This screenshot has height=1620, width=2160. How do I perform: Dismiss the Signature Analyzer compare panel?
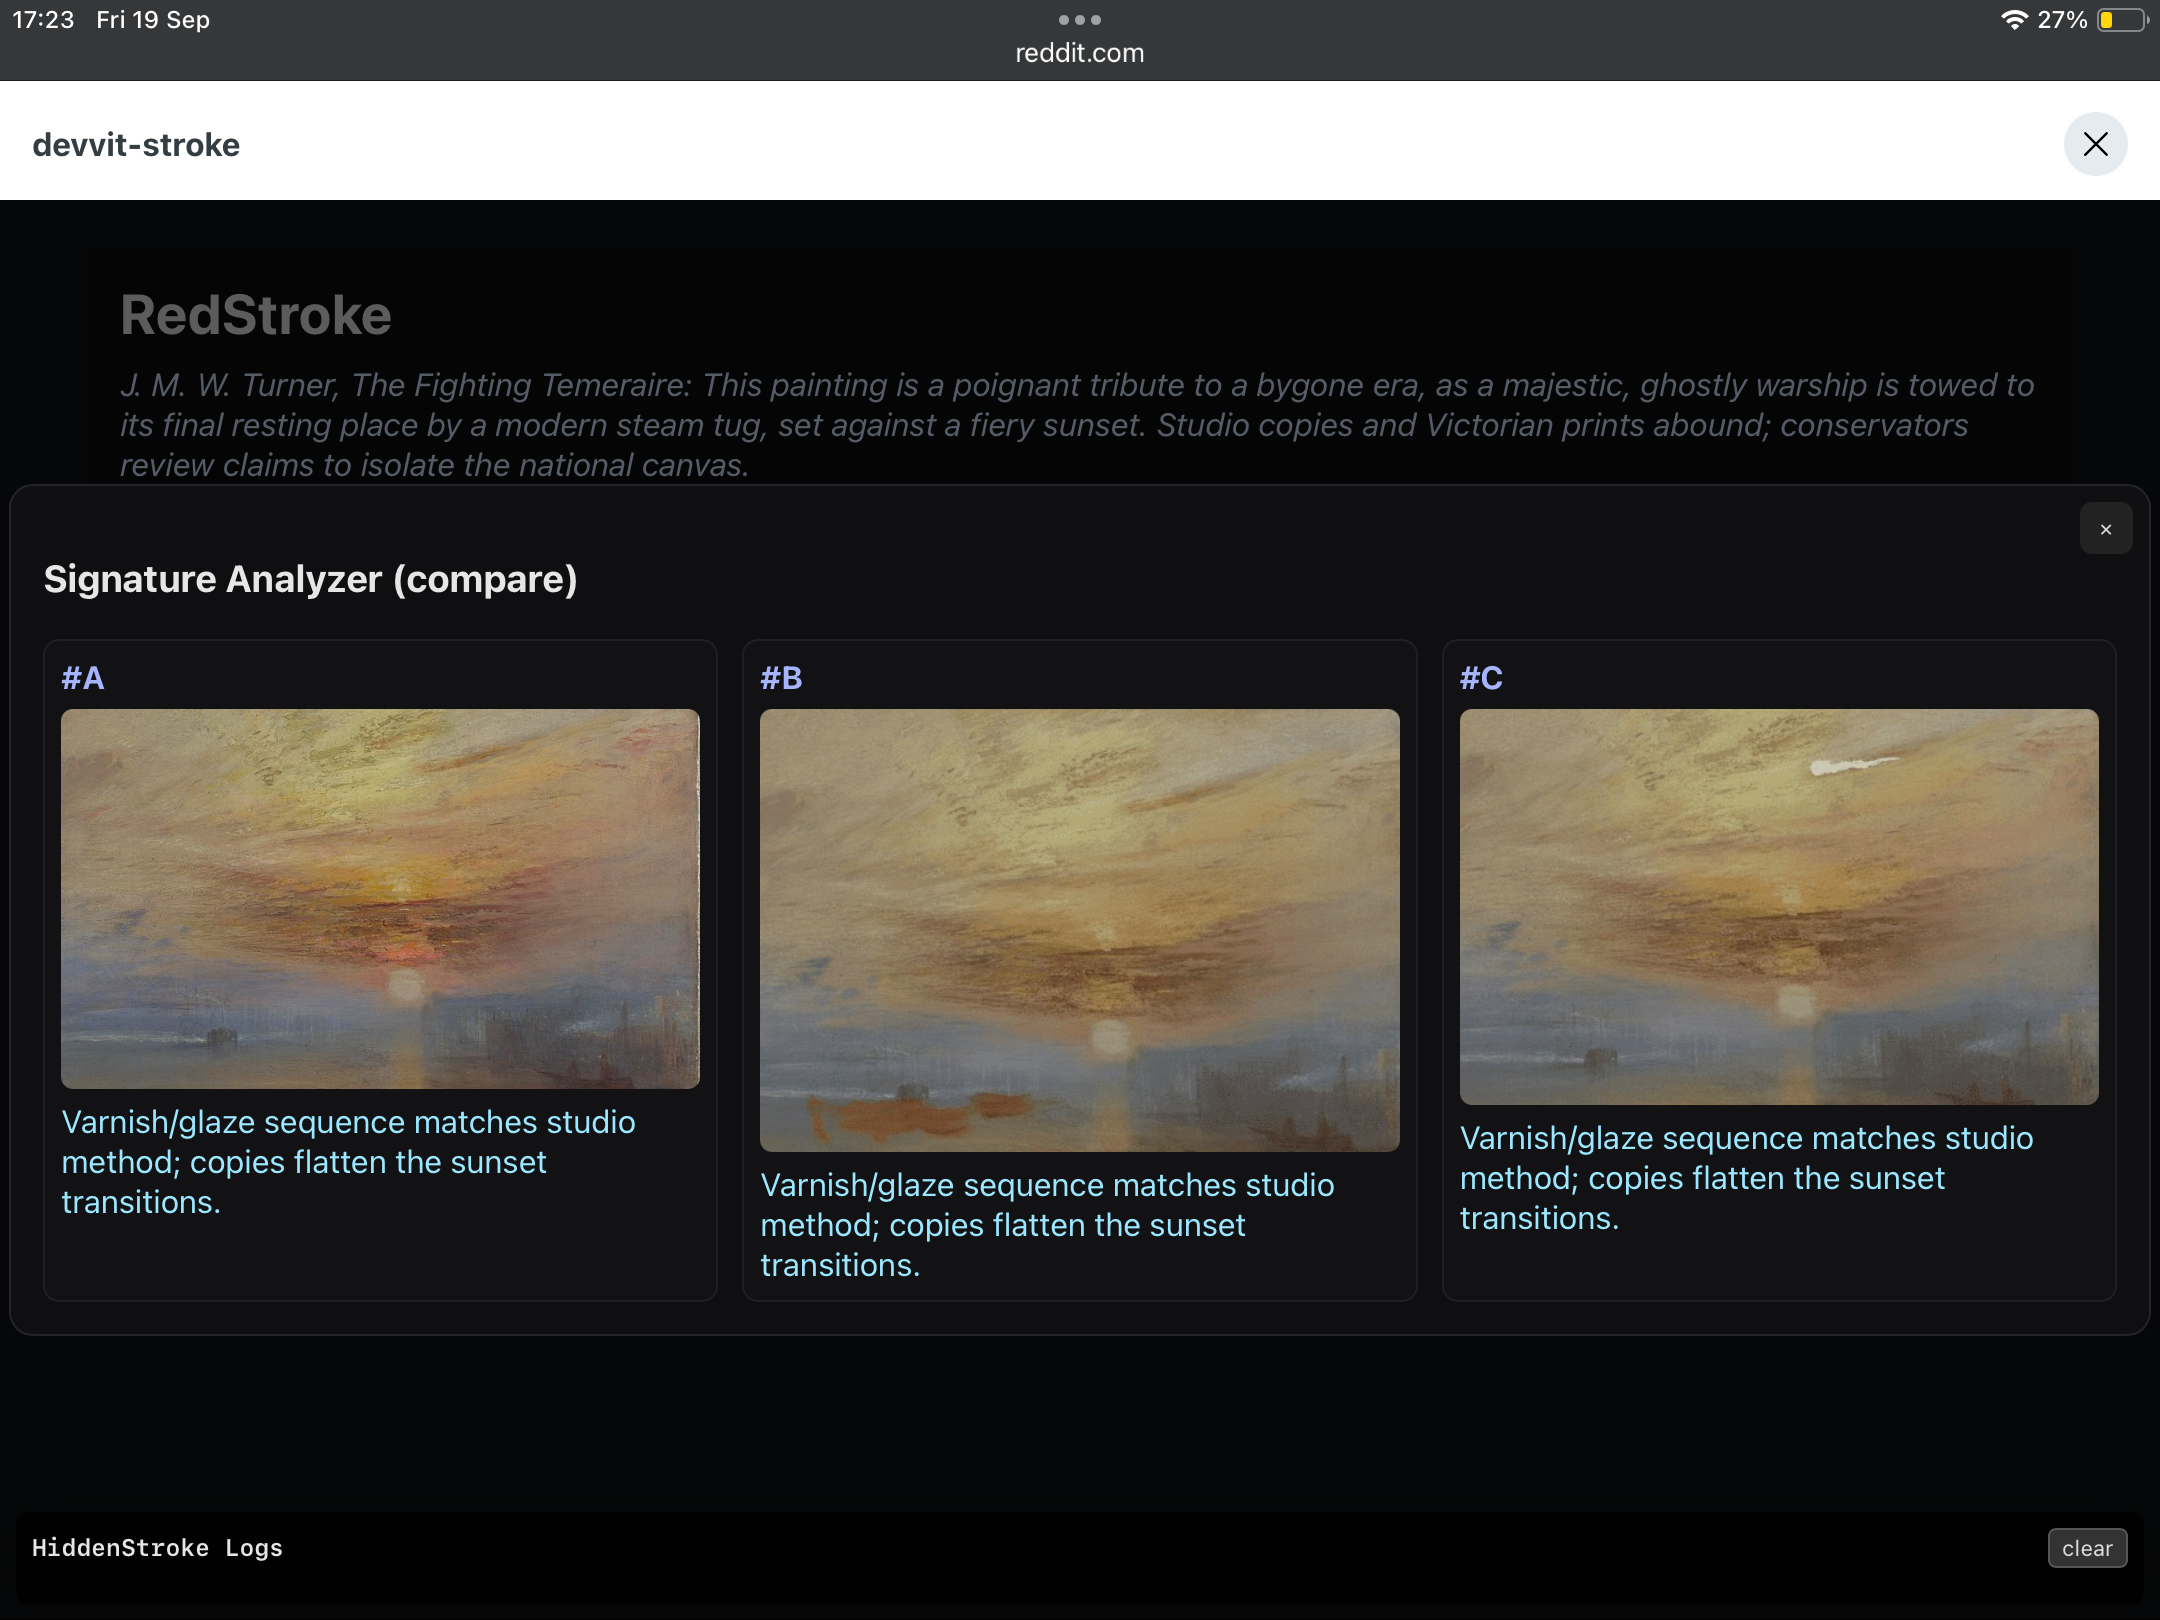tap(2105, 529)
